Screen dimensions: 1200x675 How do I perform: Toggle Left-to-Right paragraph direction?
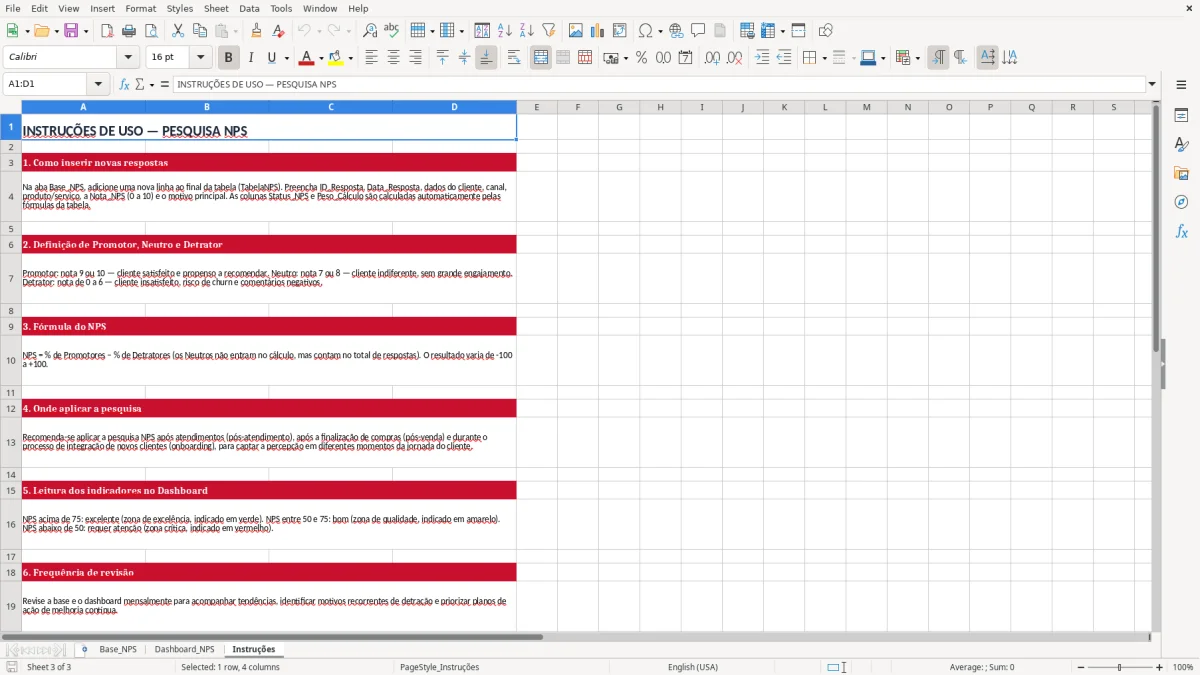tap(938, 58)
